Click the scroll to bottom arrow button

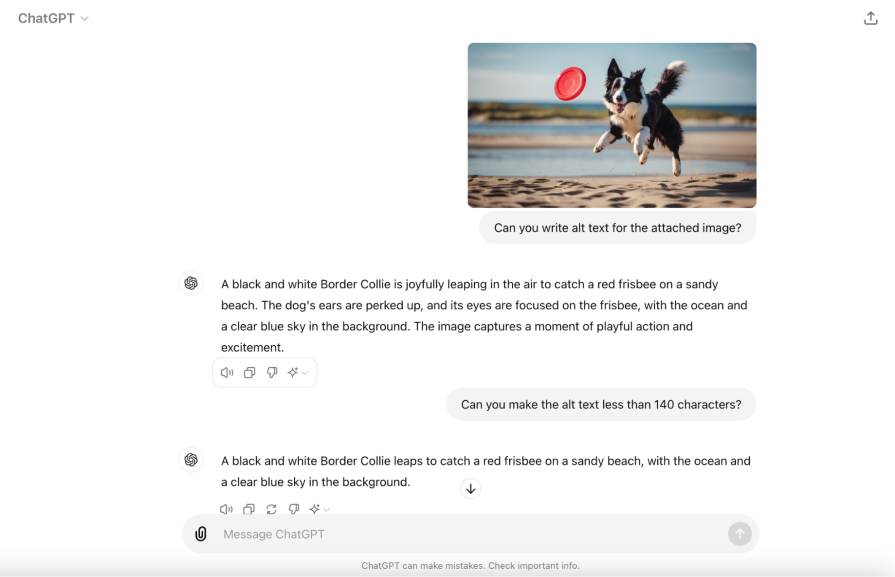point(470,489)
